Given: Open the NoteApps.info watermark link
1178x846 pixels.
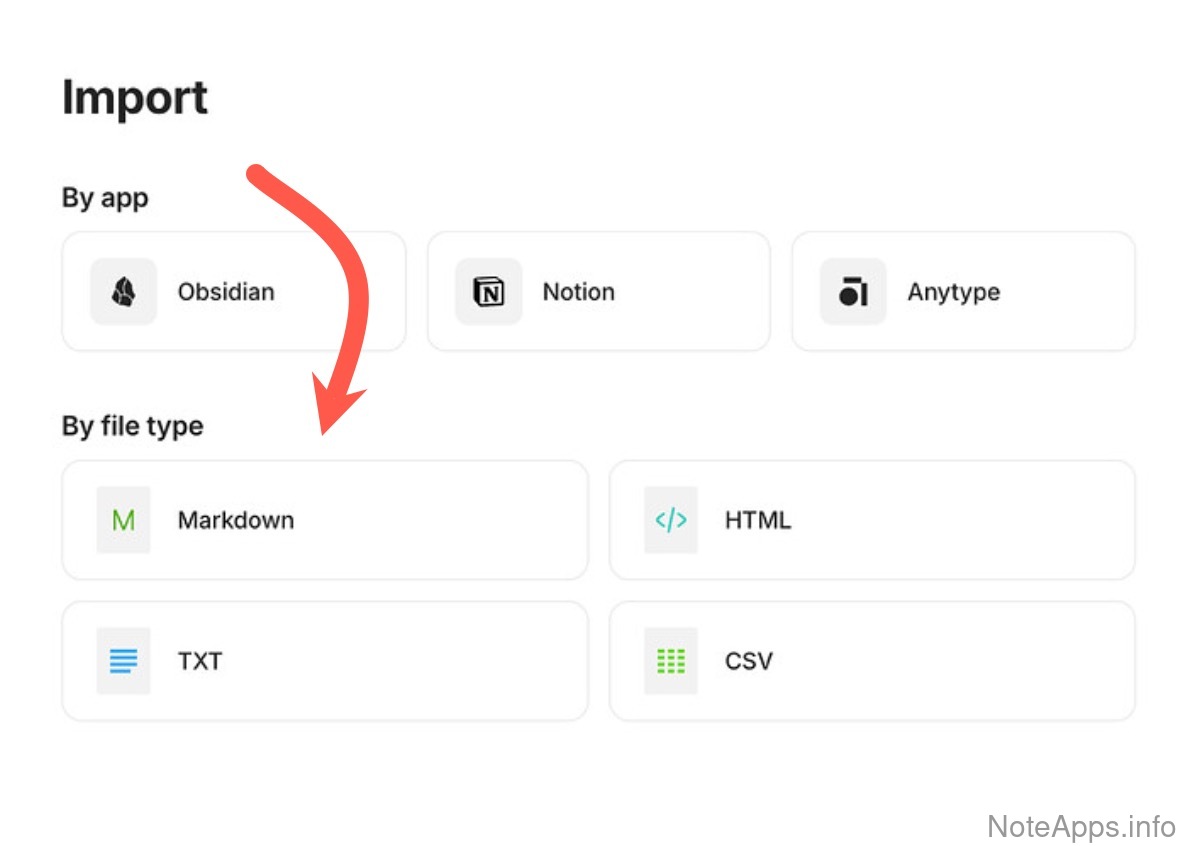Looking at the screenshot, I should pyautogui.click(x=1081, y=826).
